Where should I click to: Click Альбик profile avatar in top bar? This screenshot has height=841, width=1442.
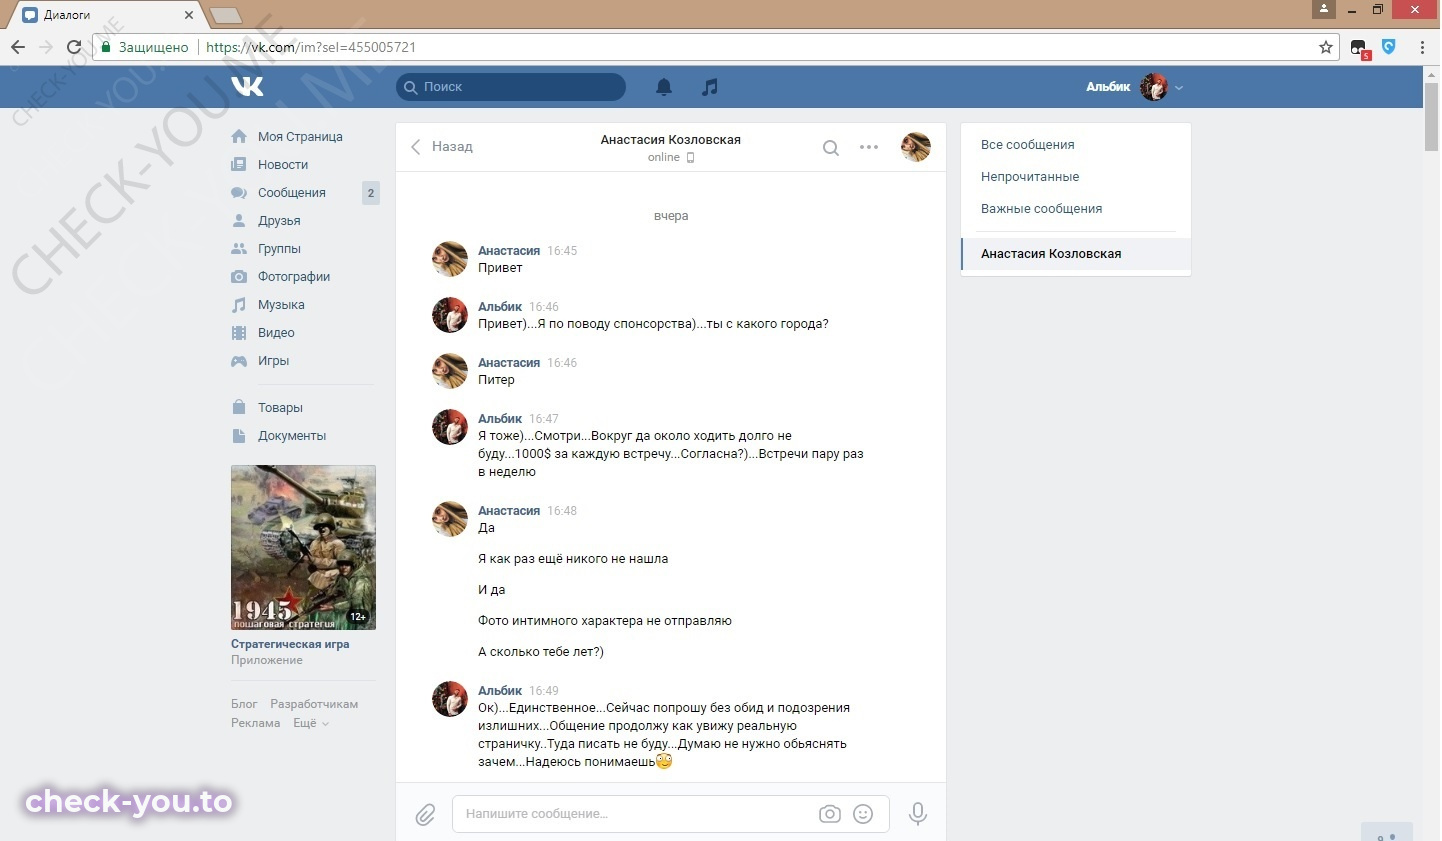point(1154,87)
